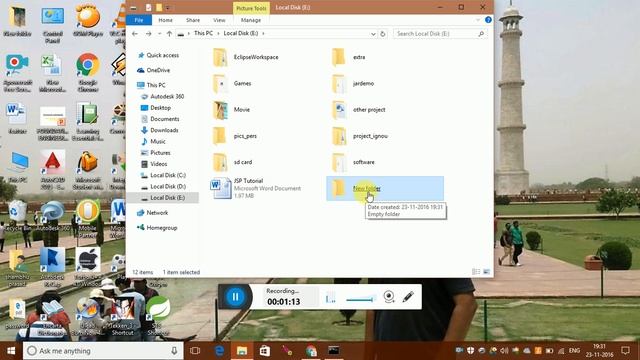This screenshot has width=640, height=360.
Task: Expand chevron after Local Disk (E:) breadcrumb
Action: pos(263,33)
